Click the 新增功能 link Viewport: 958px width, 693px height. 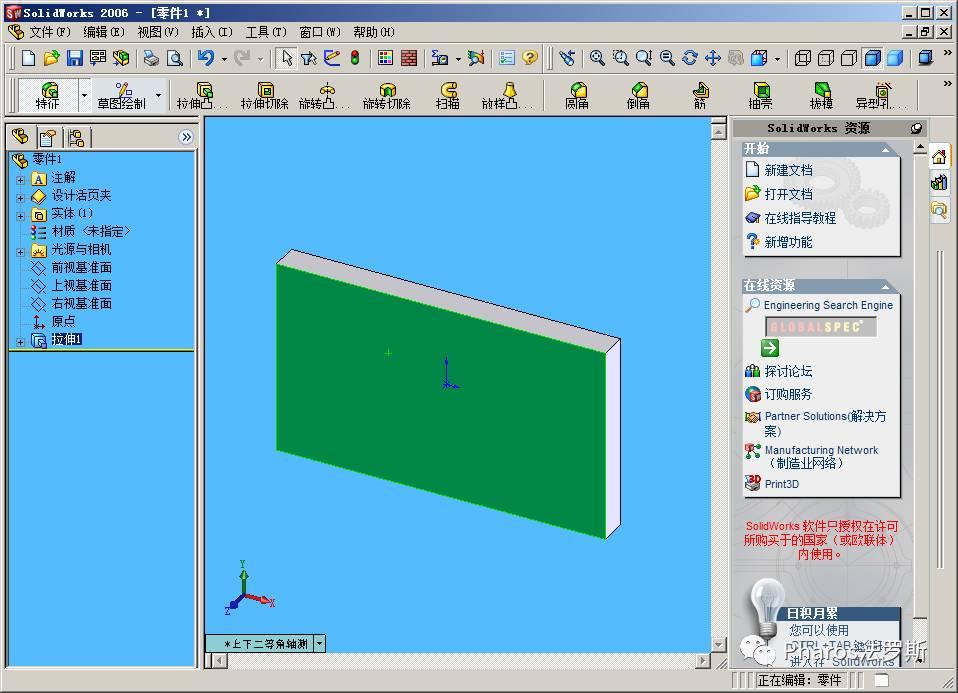[788, 242]
